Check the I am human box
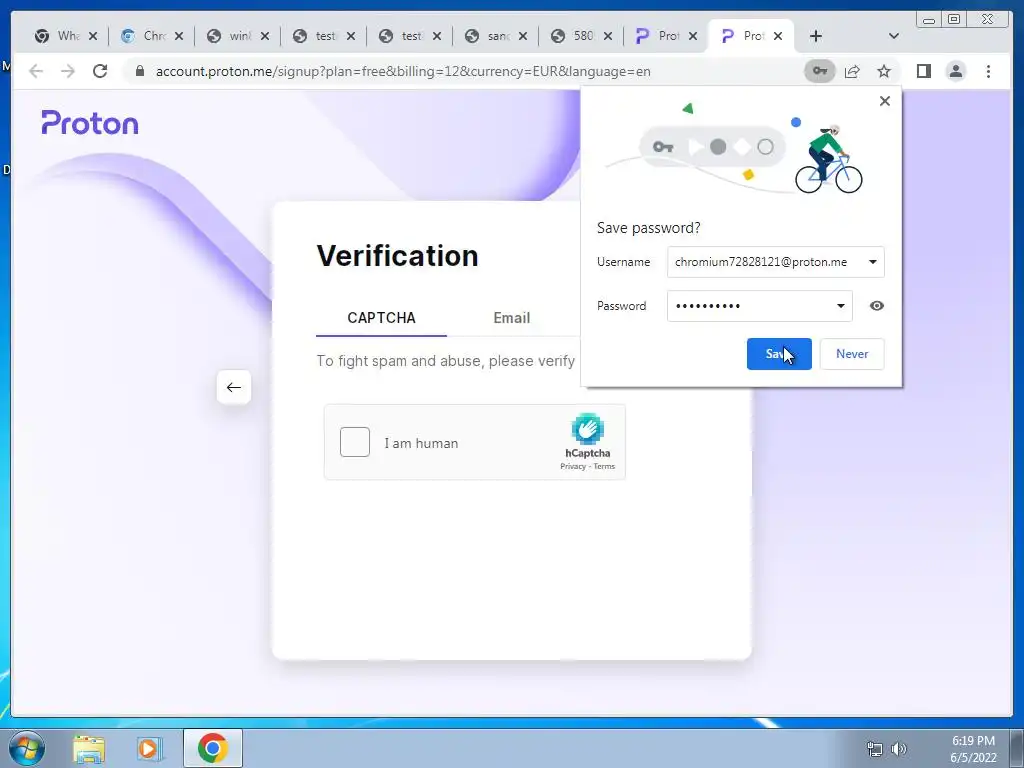This screenshot has height=768, width=1024. point(355,442)
